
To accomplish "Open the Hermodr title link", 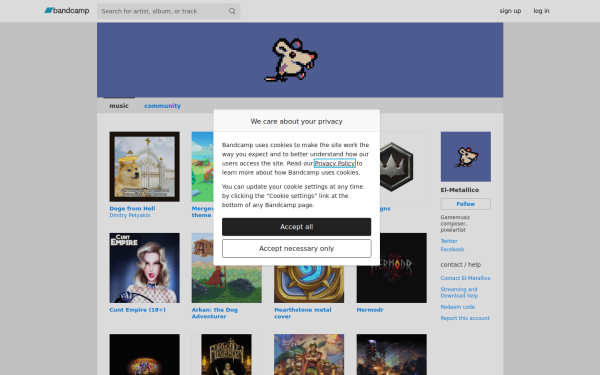I will (370, 310).
